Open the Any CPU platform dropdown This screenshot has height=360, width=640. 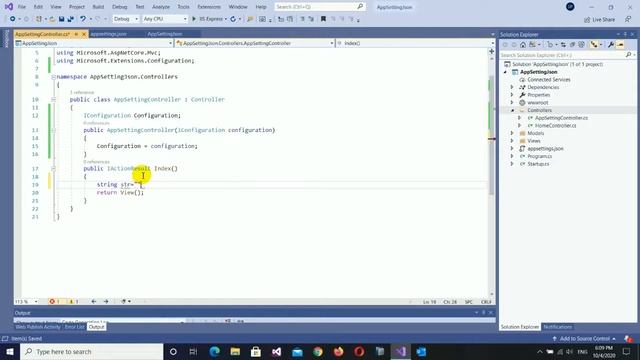(x=164, y=19)
